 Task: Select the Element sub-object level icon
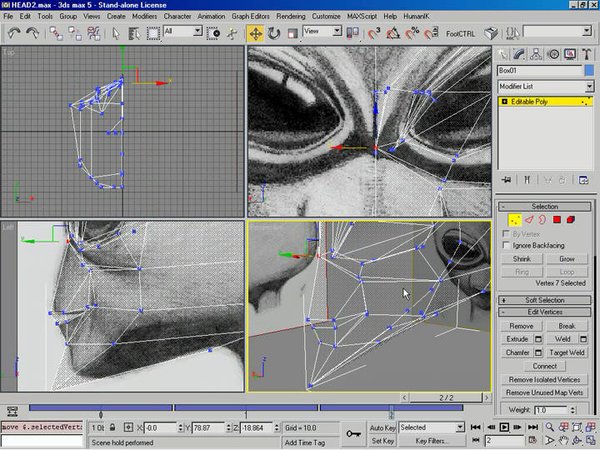(x=570, y=219)
